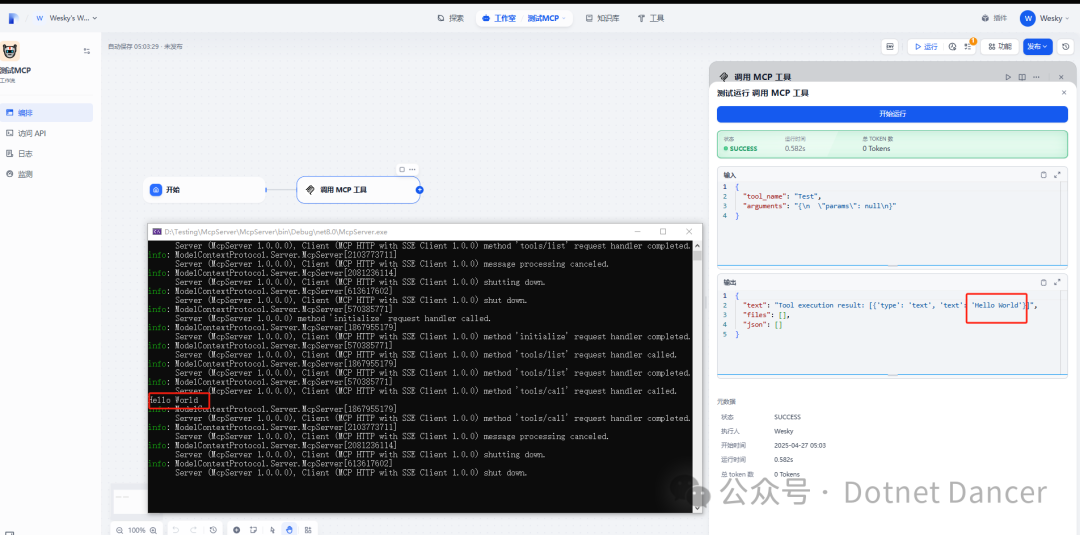This screenshot has width=1080, height=535.
Task: Click the SUCCESS status indicator
Action: coord(740,149)
